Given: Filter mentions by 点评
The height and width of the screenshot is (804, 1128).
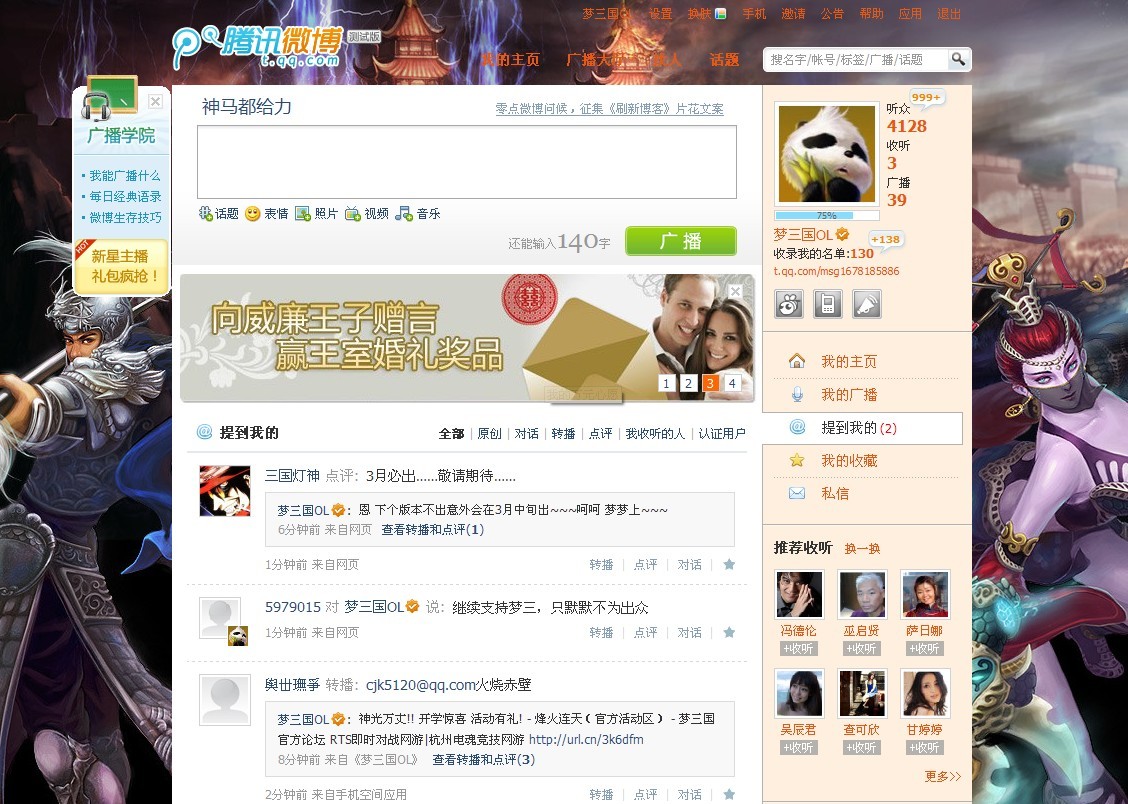Looking at the screenshot, I should [600, 434].
